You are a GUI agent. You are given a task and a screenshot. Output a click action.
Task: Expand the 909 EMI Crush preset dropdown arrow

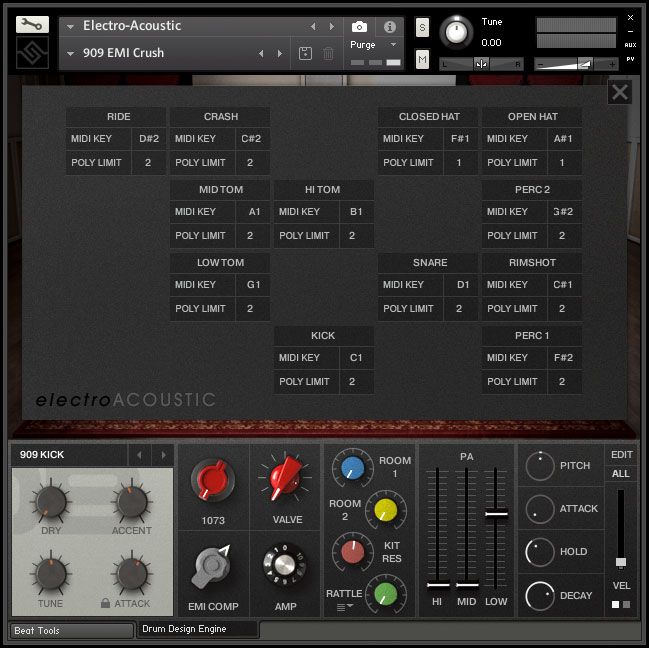tap(70, 54)
